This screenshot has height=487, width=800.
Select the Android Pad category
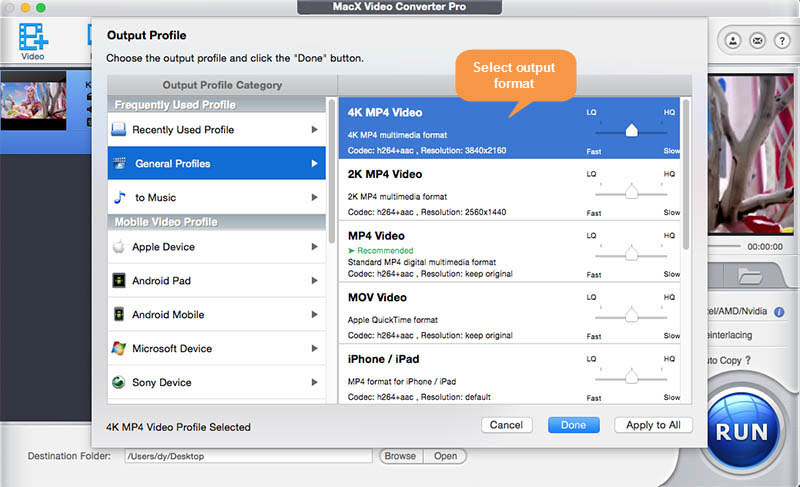click(x=217, y=280)
